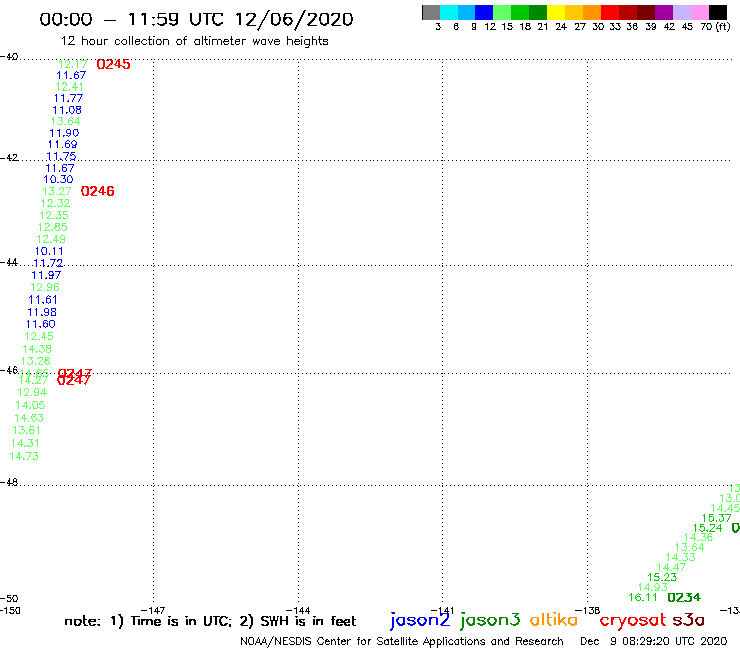The height and width of the screenshot is (650, 740).
Task: Click the 16.11 value beside 0234
Action: (x=643, y=598)
